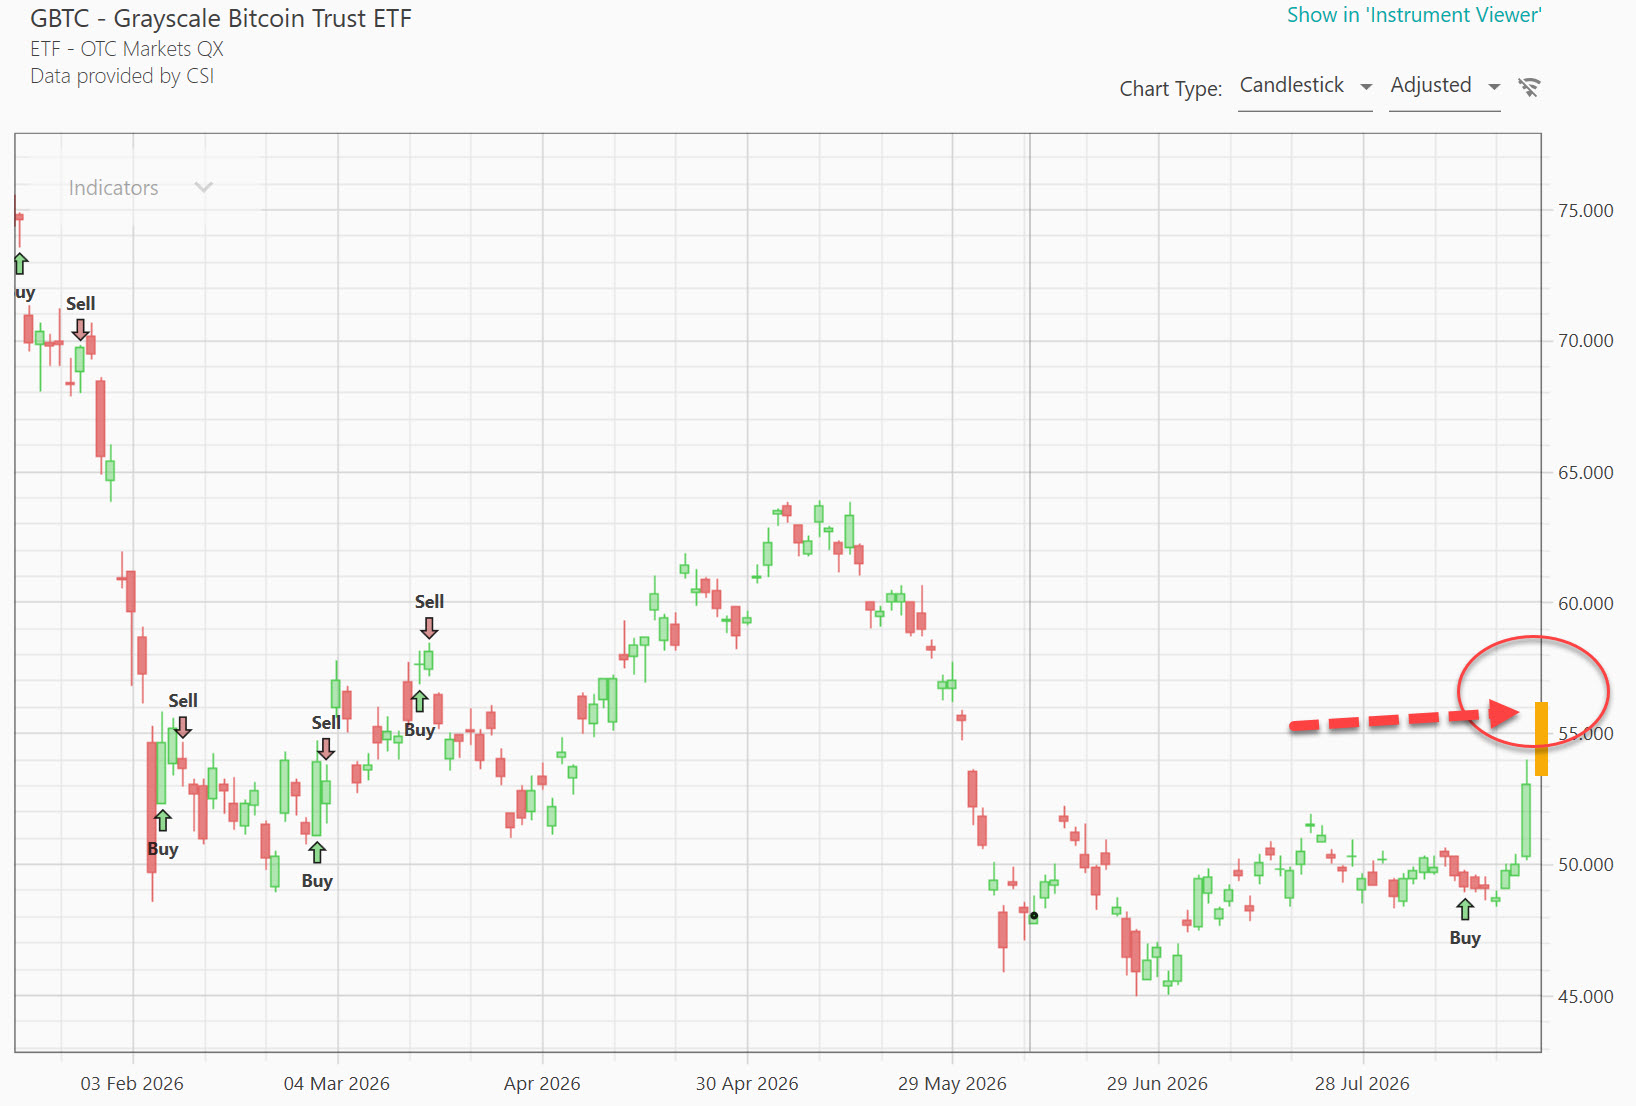The width and height of the screenshot is (1636, 1106).
Task: Click the ETF - OTC Markets QX text
Action: [127, 49]
